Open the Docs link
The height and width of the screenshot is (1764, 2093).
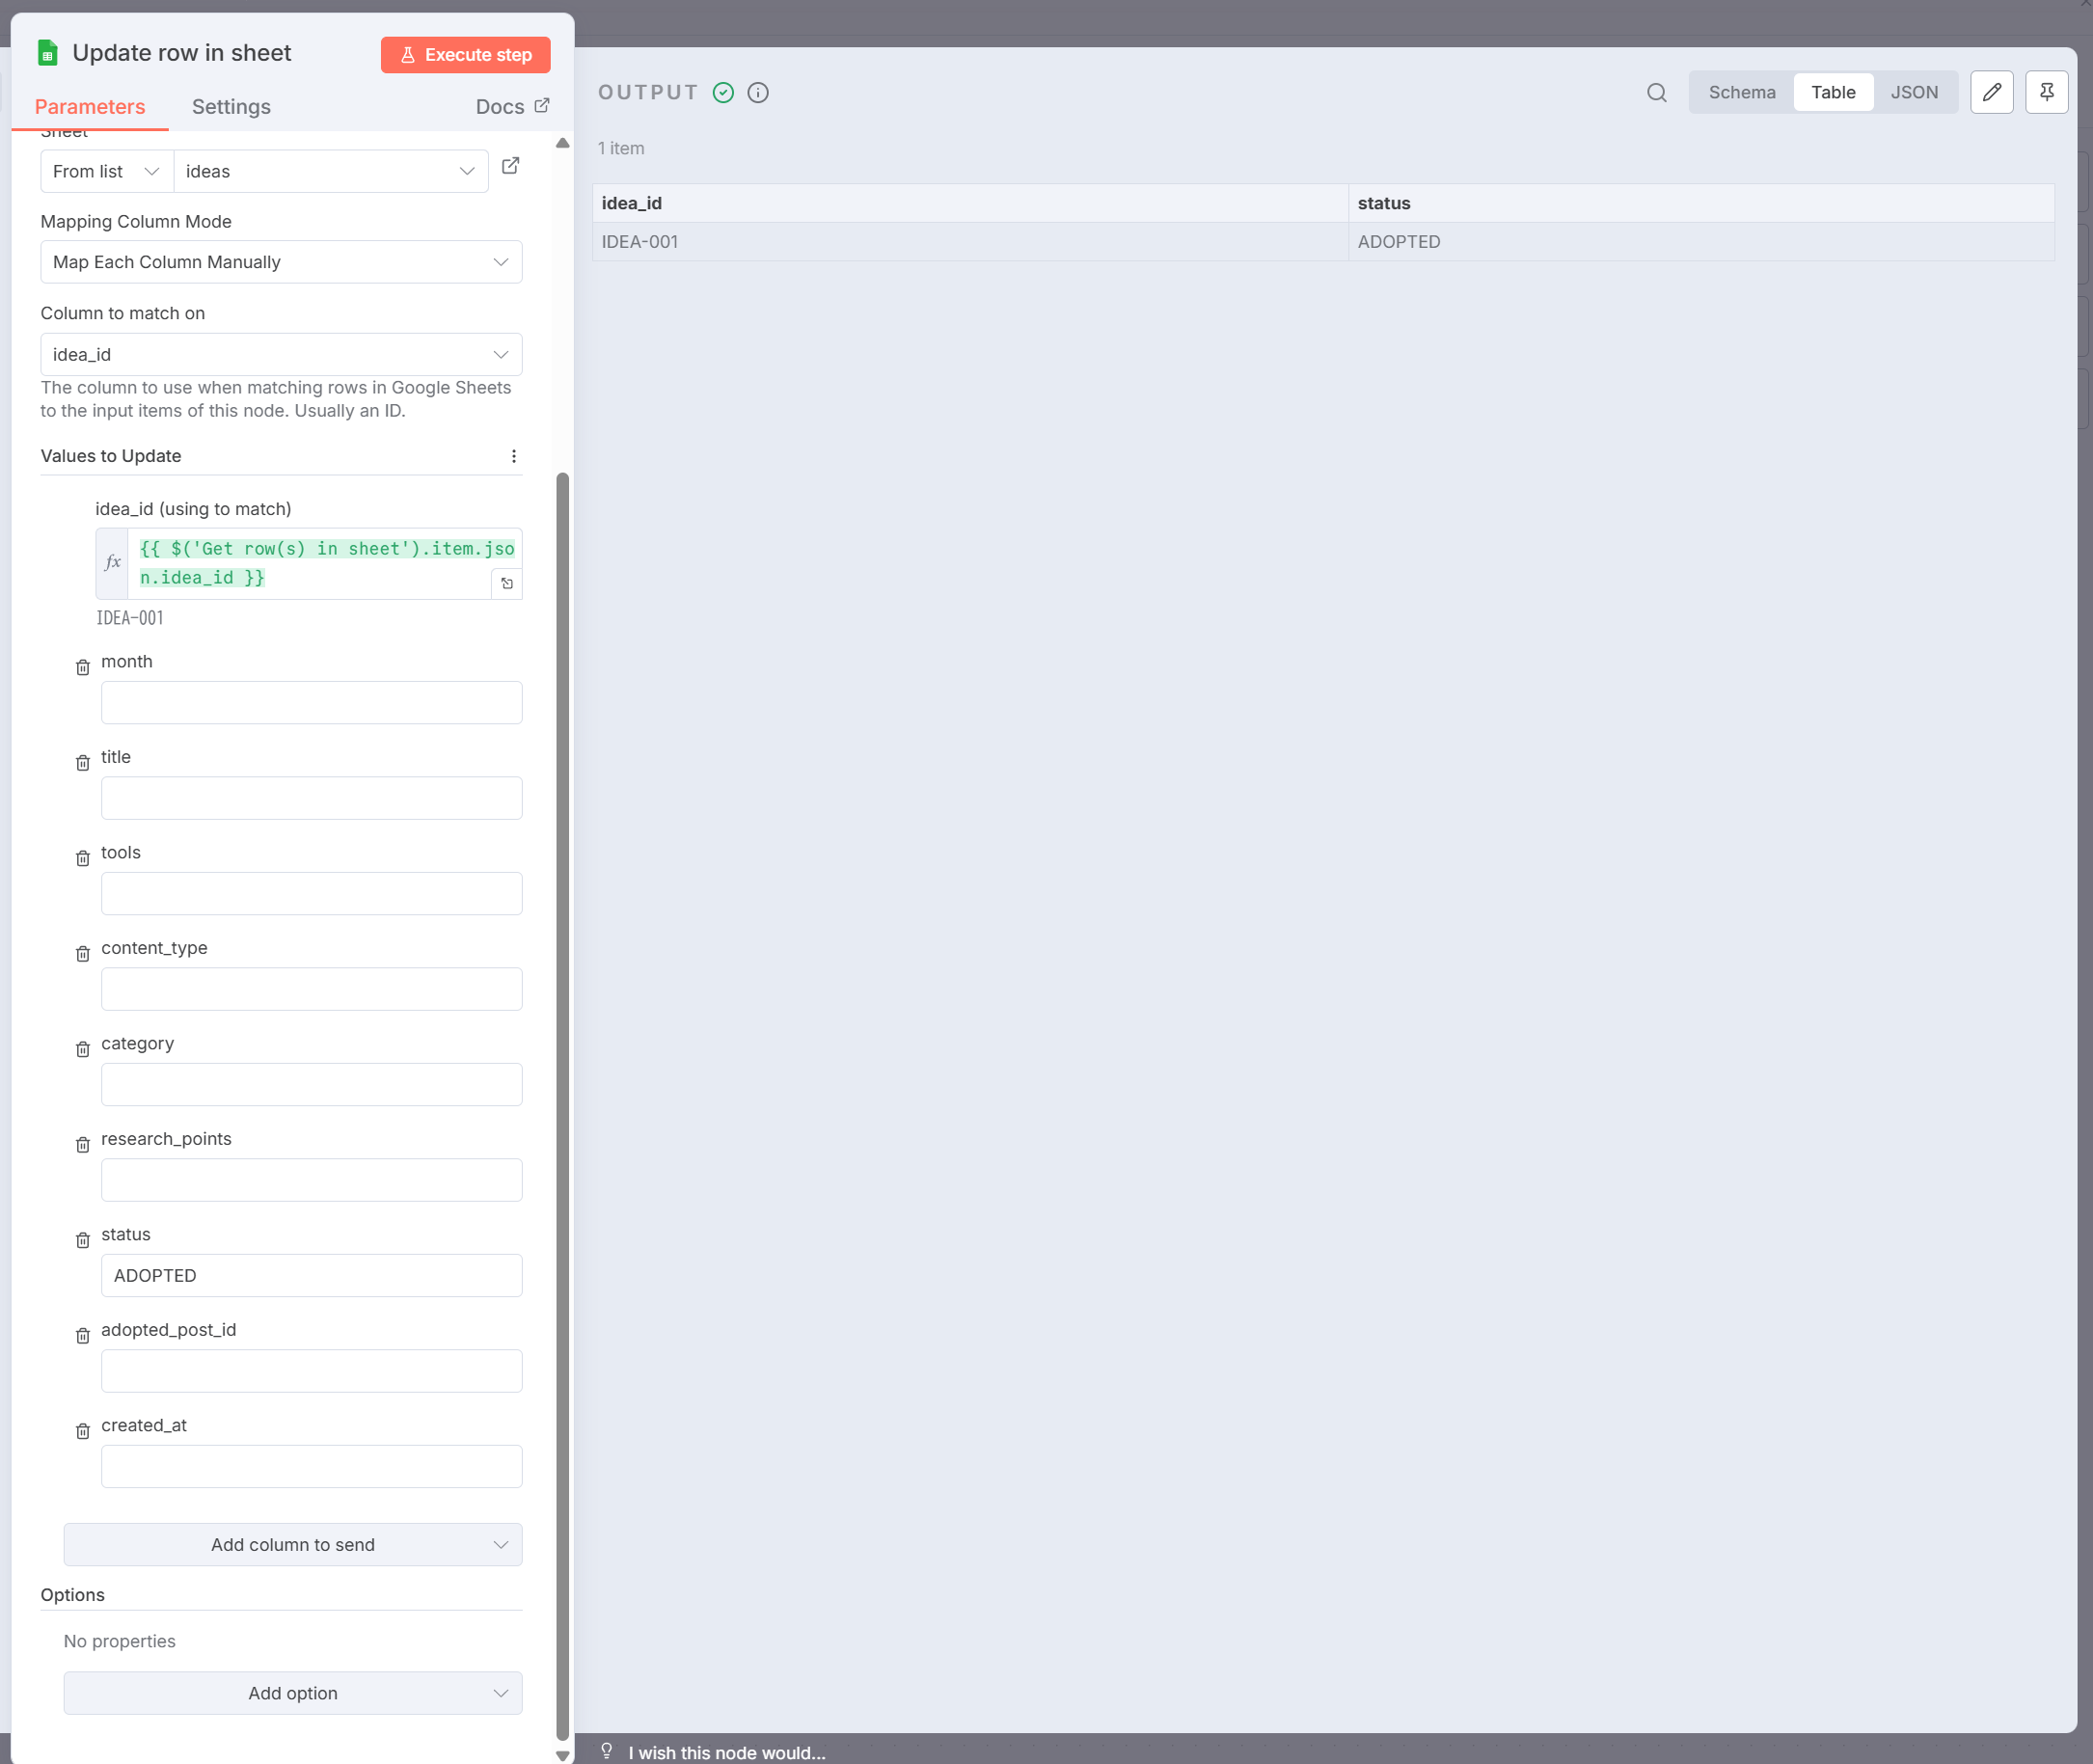point(511,107)
